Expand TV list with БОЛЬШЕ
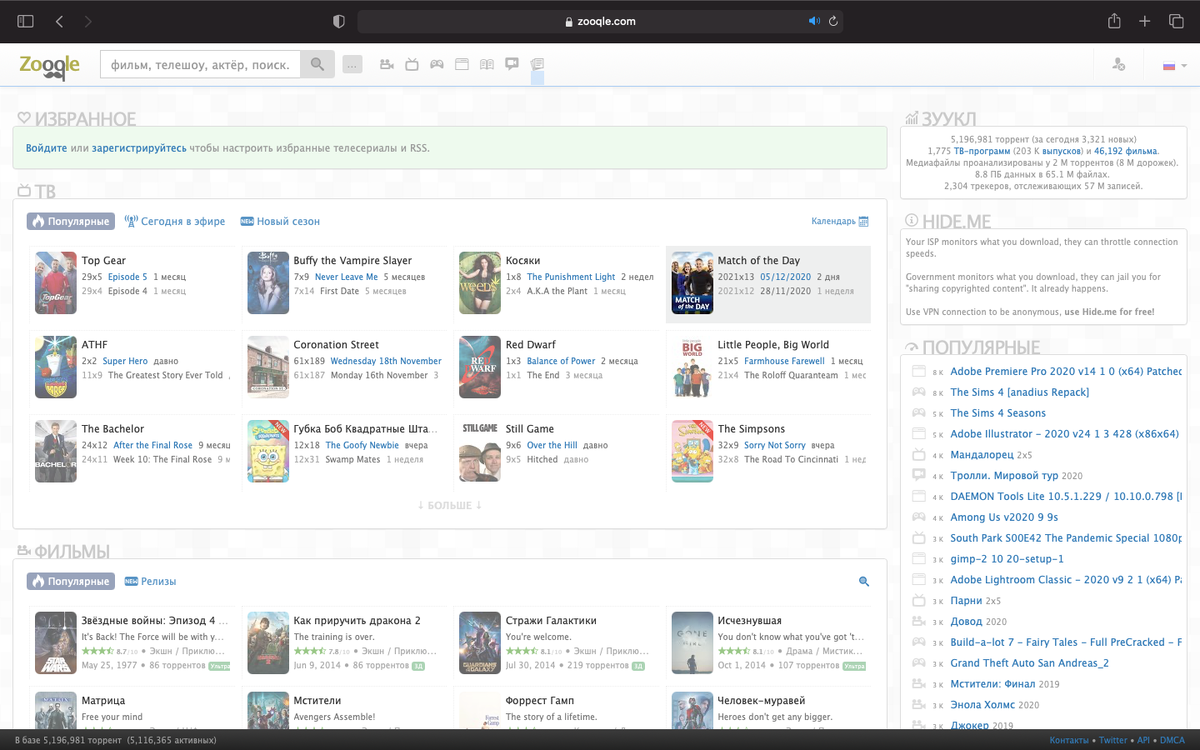The height and width of the screenshot is (750, 1200). tap(450, 505)
